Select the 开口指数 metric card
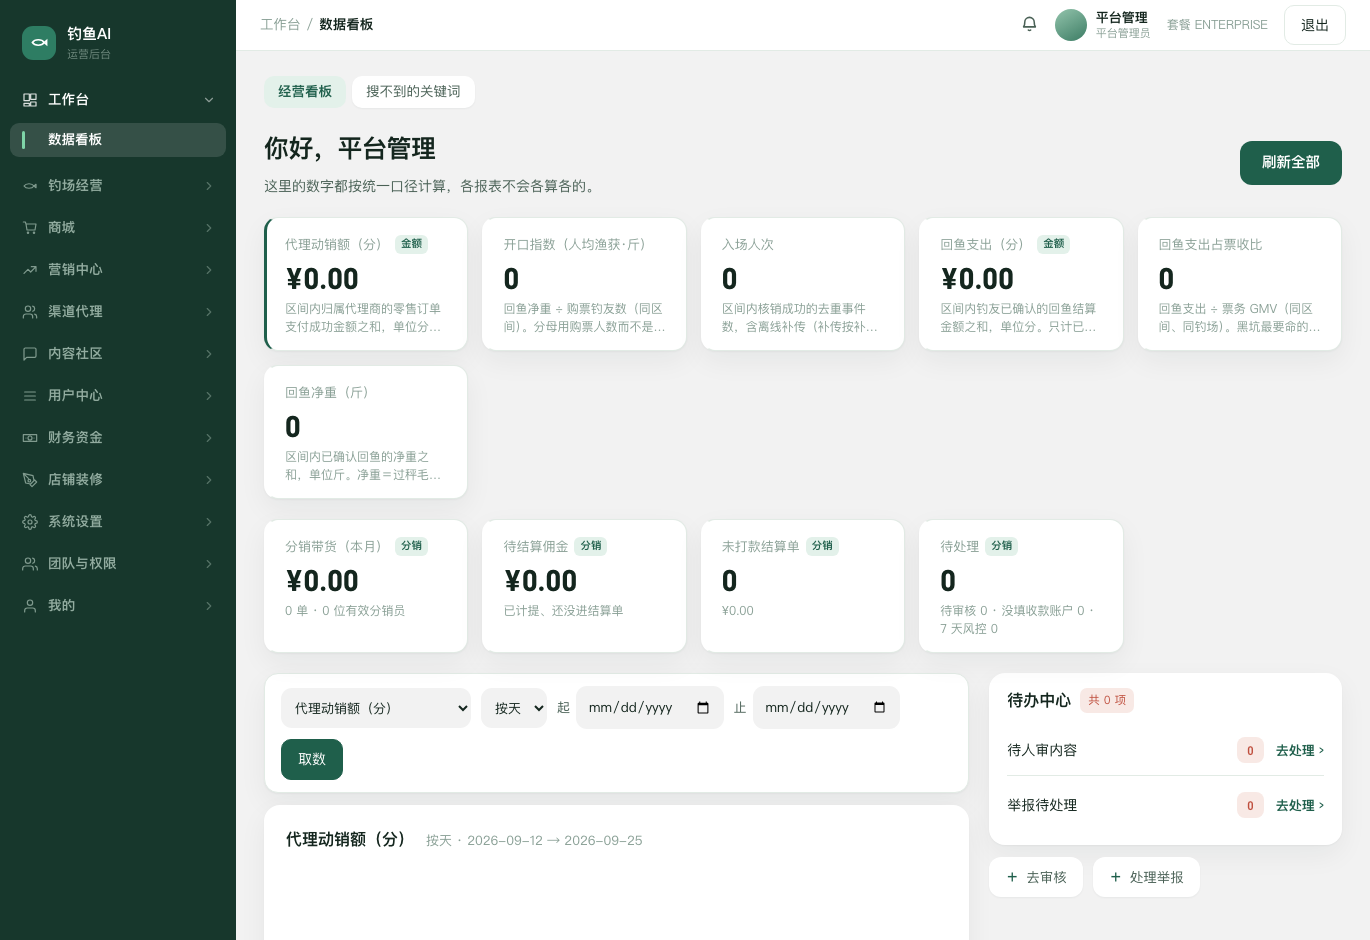This screenshot has height=940, width=1370. coord(584,284)
